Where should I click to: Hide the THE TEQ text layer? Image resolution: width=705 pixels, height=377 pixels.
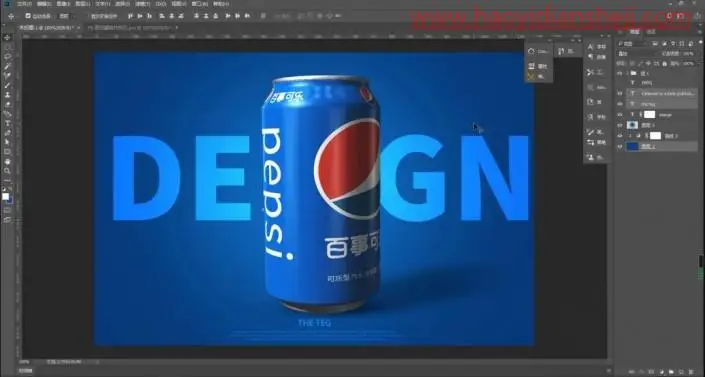(620, 103)
